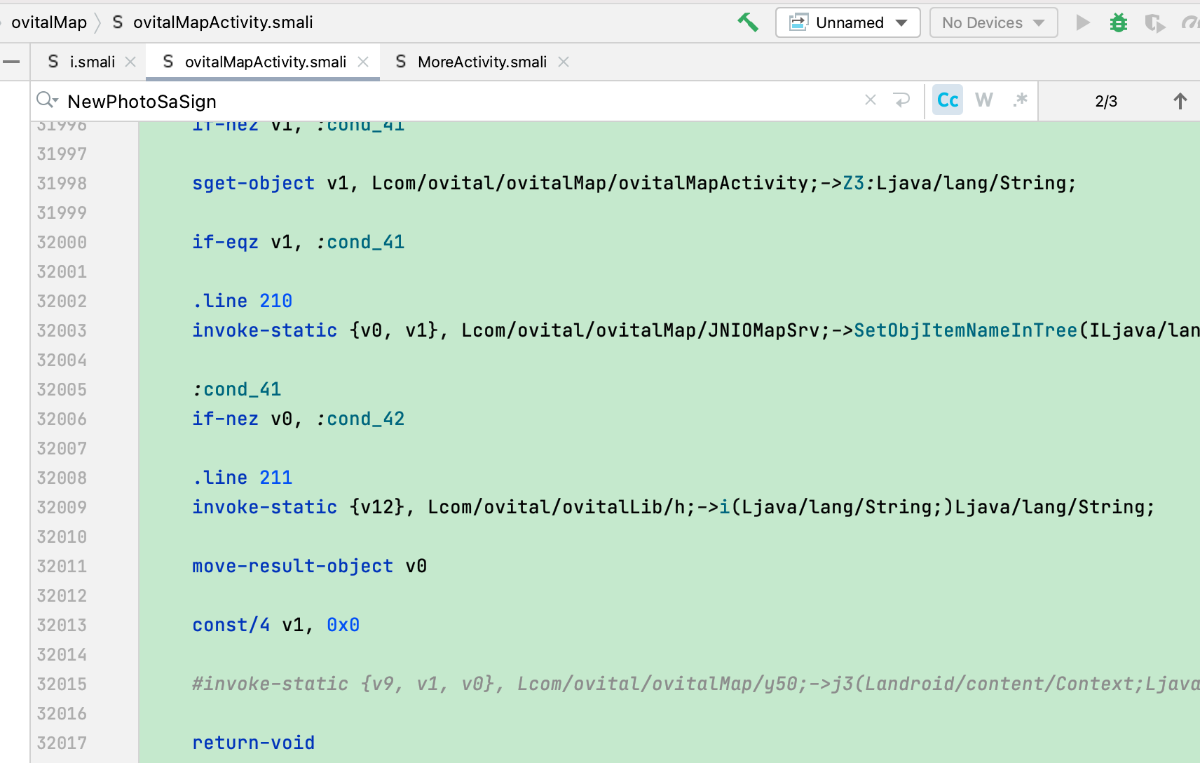Screen dimensions: 1200x763
Task: Click the Run with Coverage shield icon
Action: pyautogui.click(x=1154, y=22)
